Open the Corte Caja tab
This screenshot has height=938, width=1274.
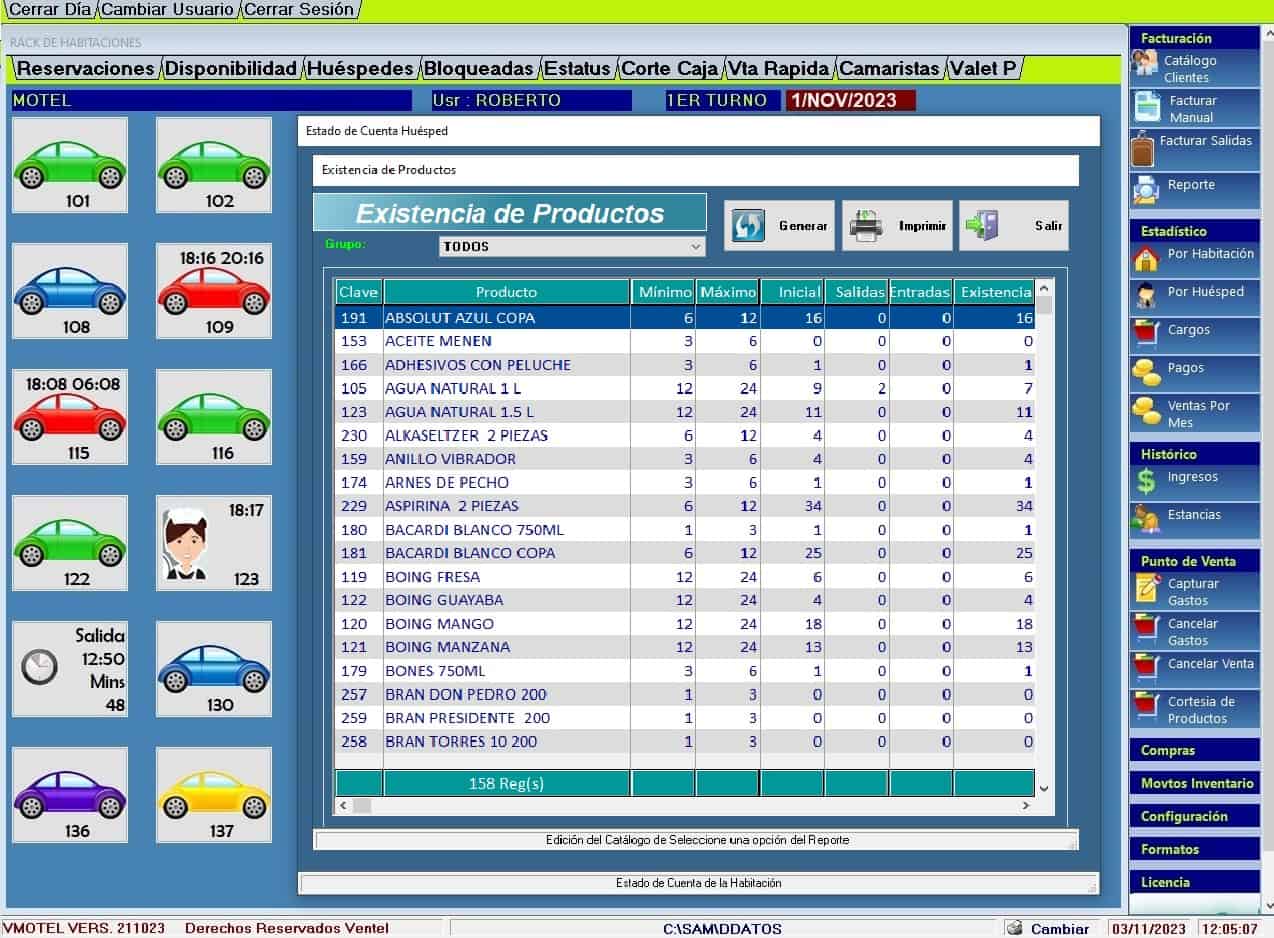pos(669,69)
